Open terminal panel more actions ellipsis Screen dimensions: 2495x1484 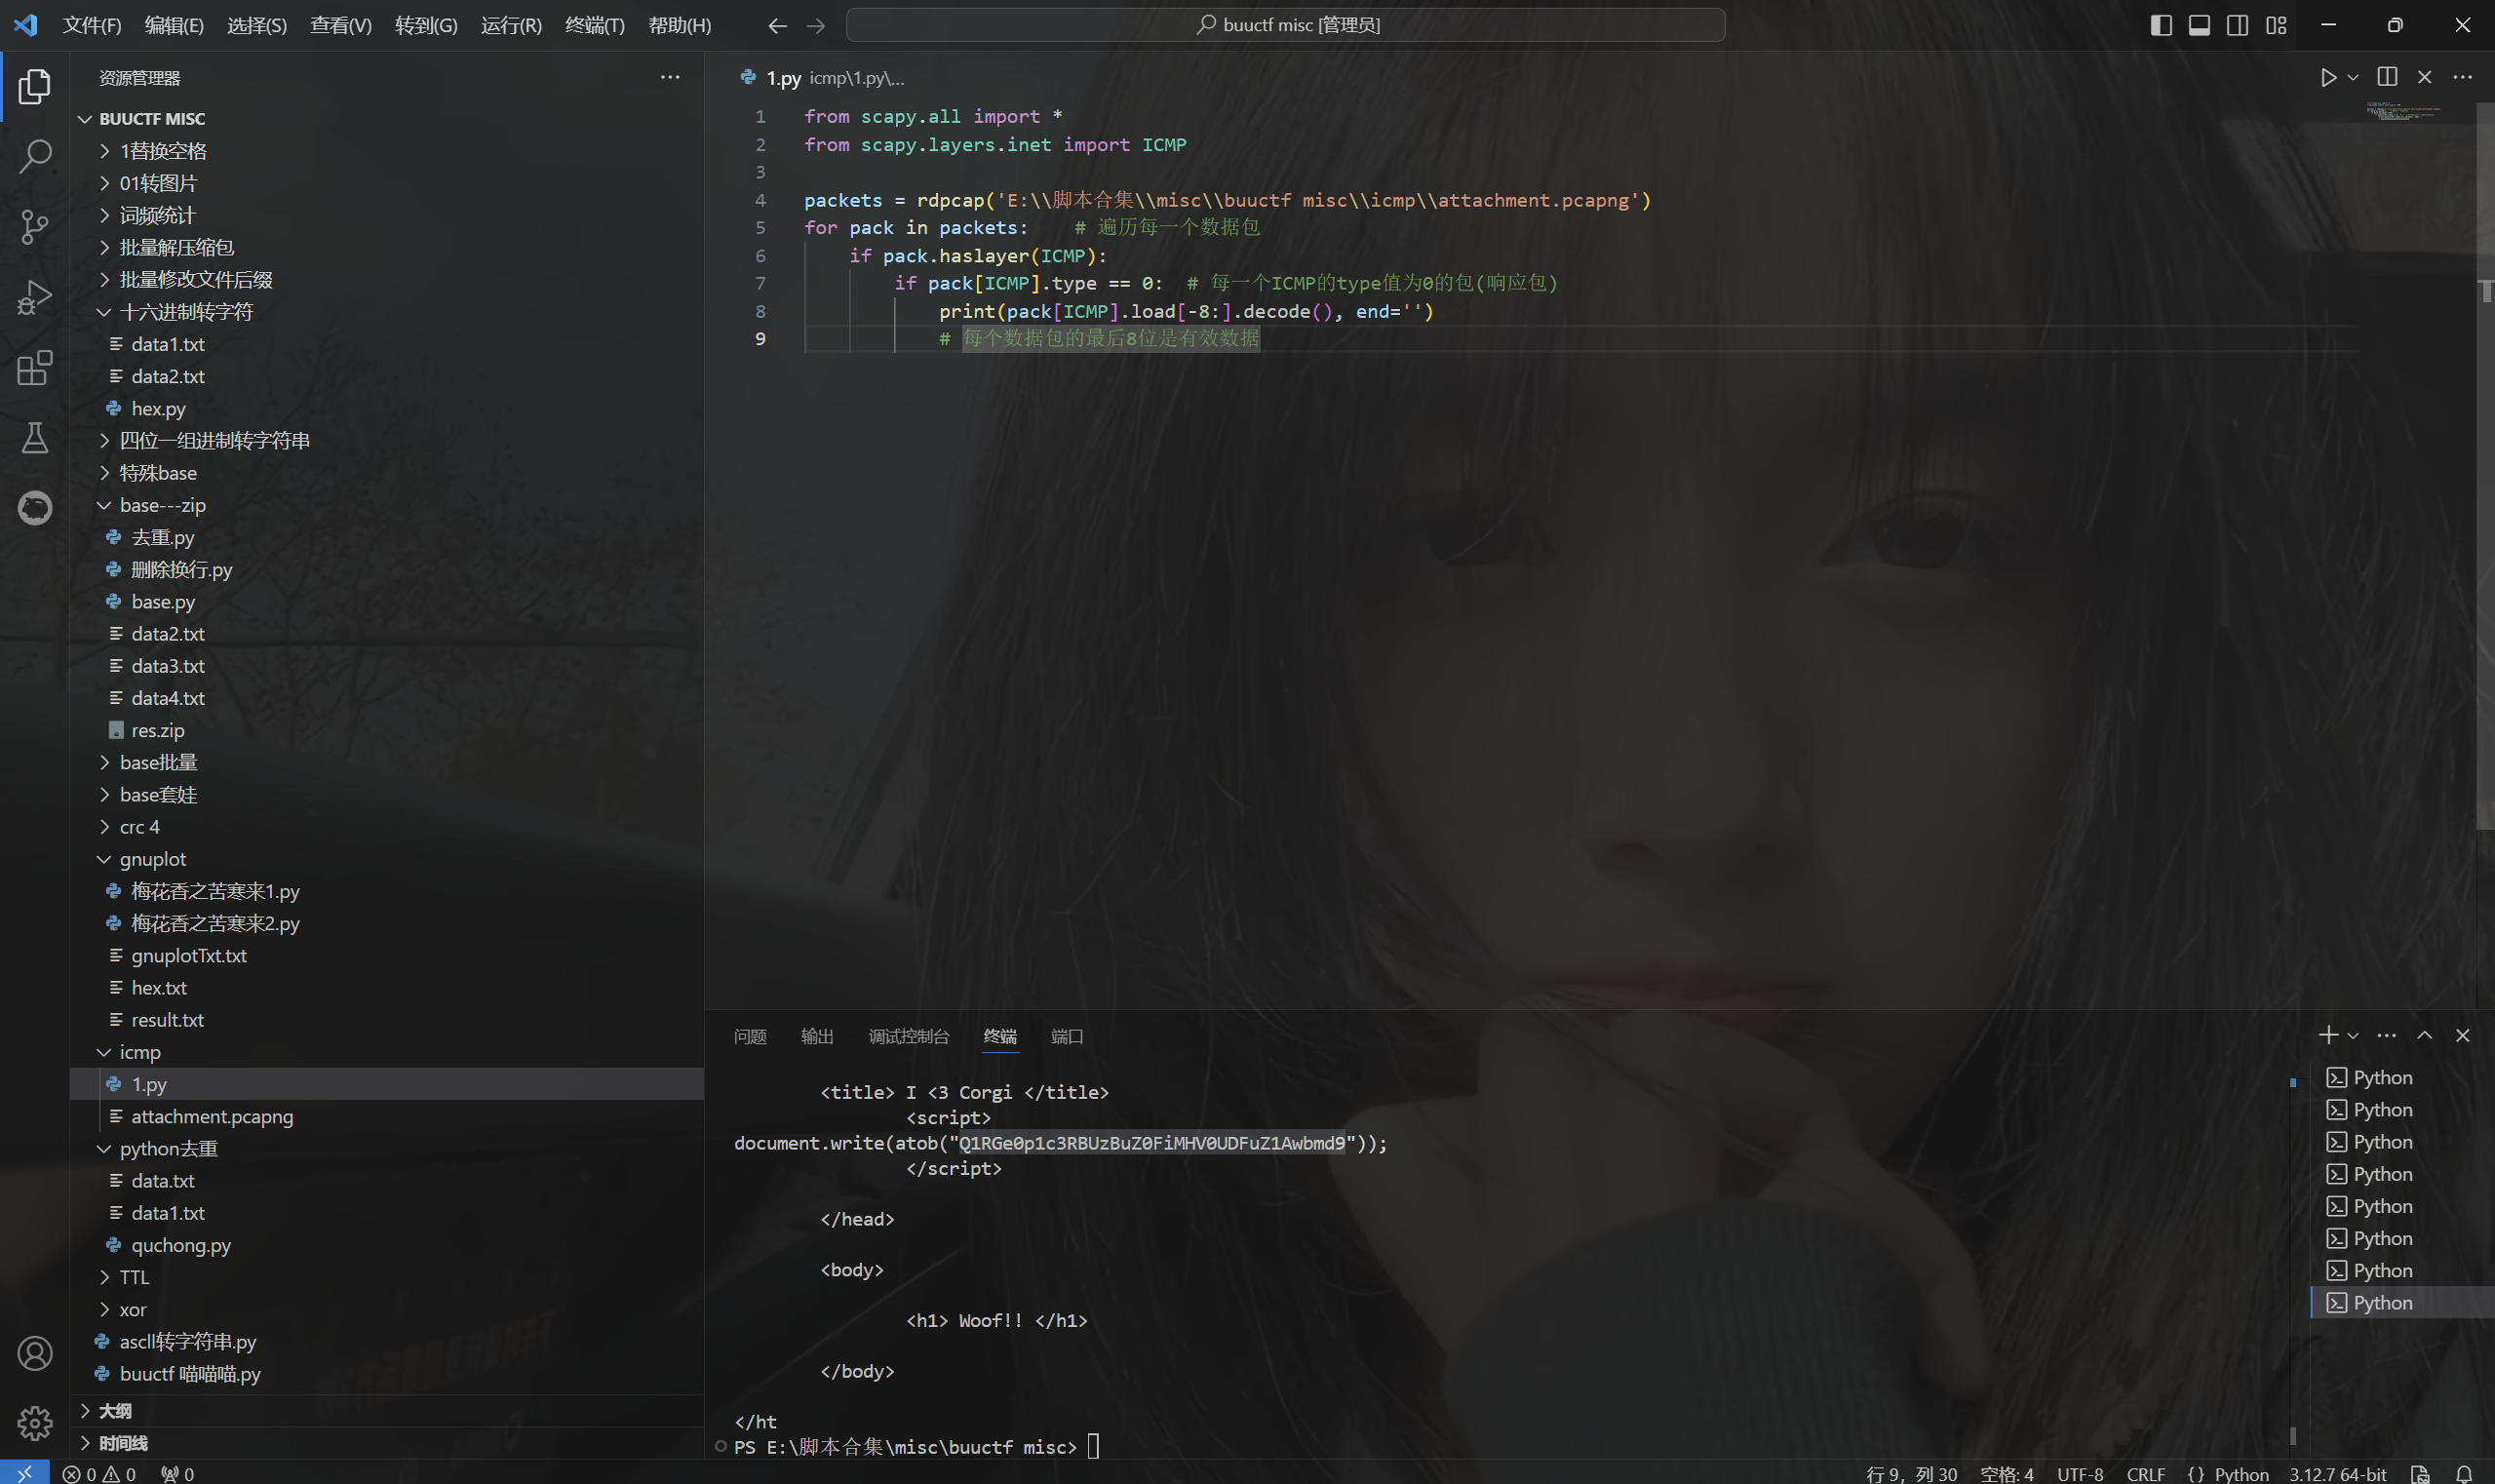2387,1035
